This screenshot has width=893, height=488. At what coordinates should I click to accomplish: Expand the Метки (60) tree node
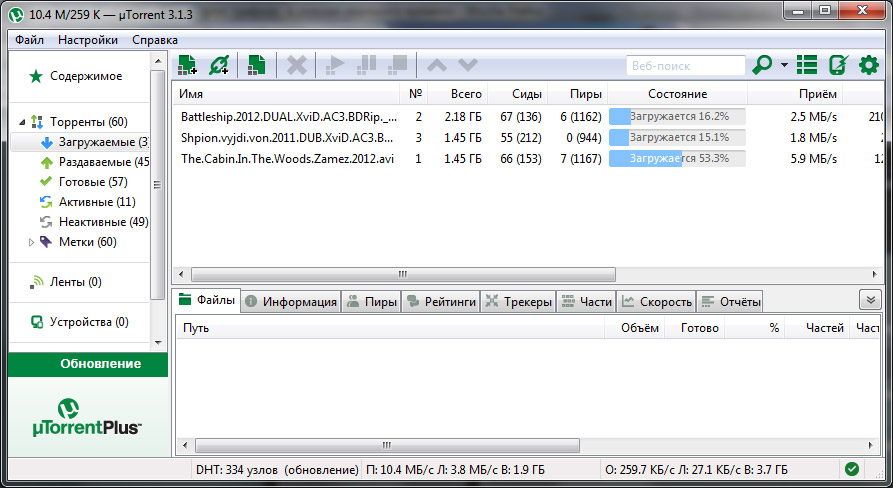31,242
